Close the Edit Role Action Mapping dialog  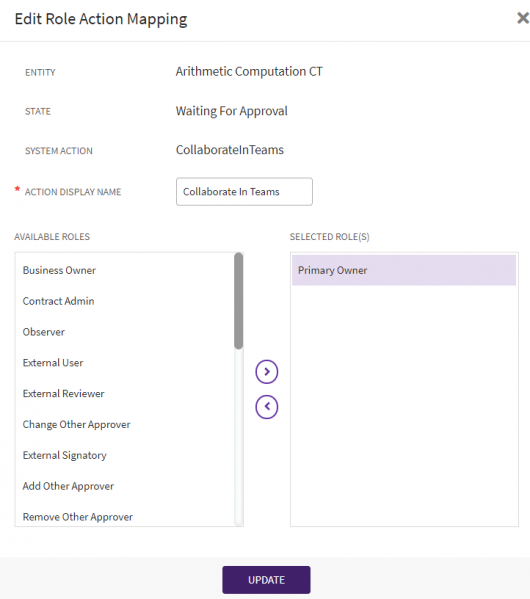coord(523,18)
